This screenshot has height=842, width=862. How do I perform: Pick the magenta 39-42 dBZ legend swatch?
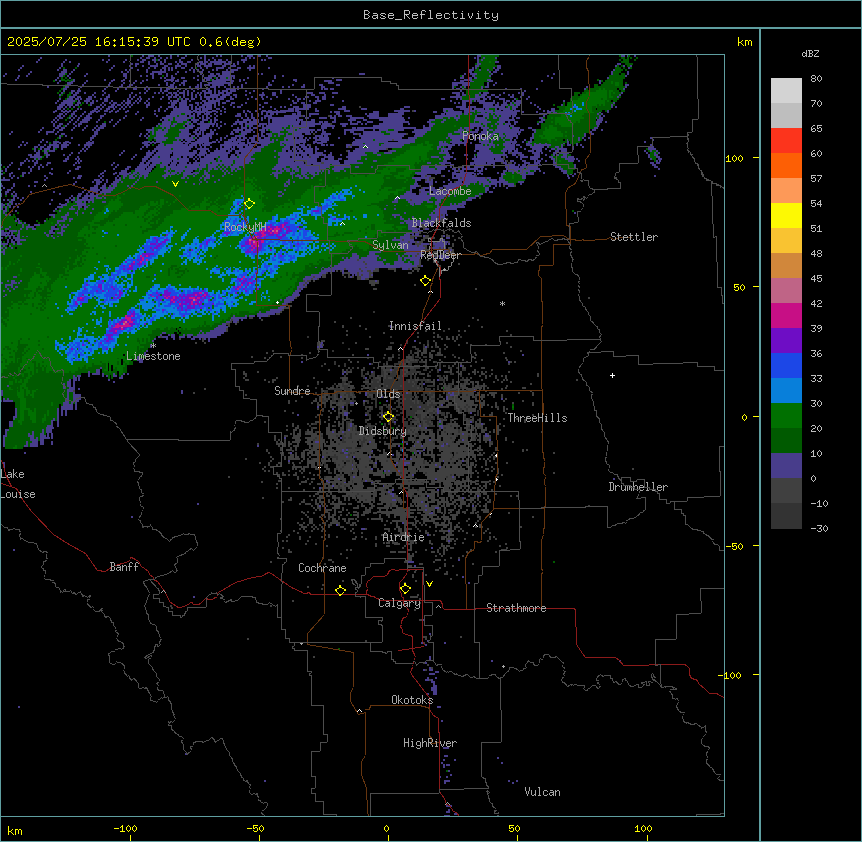pyautogui.click(x=786, y=315)
